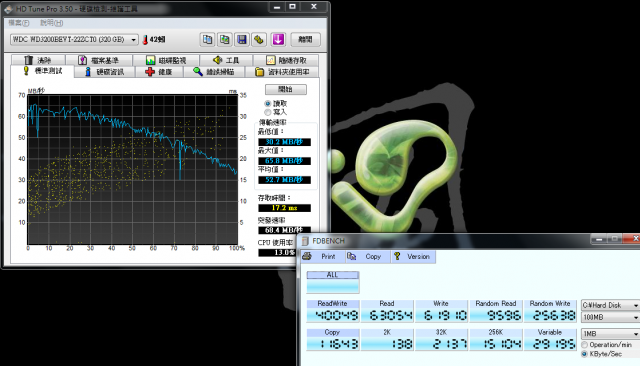This screenshot has width=640, height=366.
Task: Open the File menu in HD Tune
Action: [x=19, y=23]
